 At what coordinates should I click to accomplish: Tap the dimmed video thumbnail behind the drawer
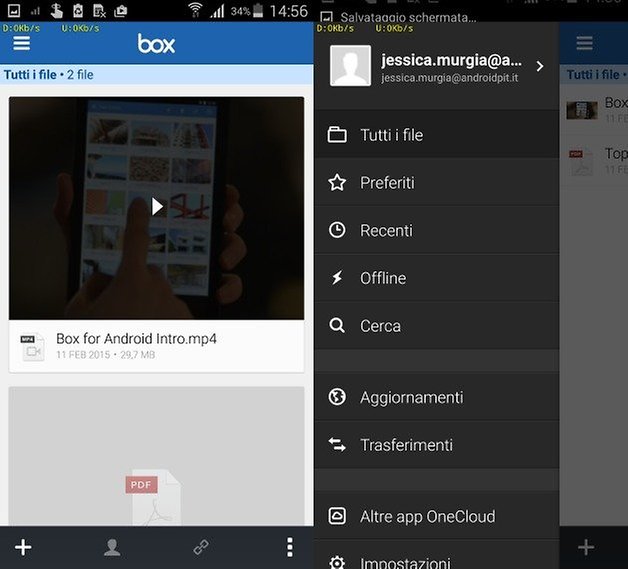[582, 110]
